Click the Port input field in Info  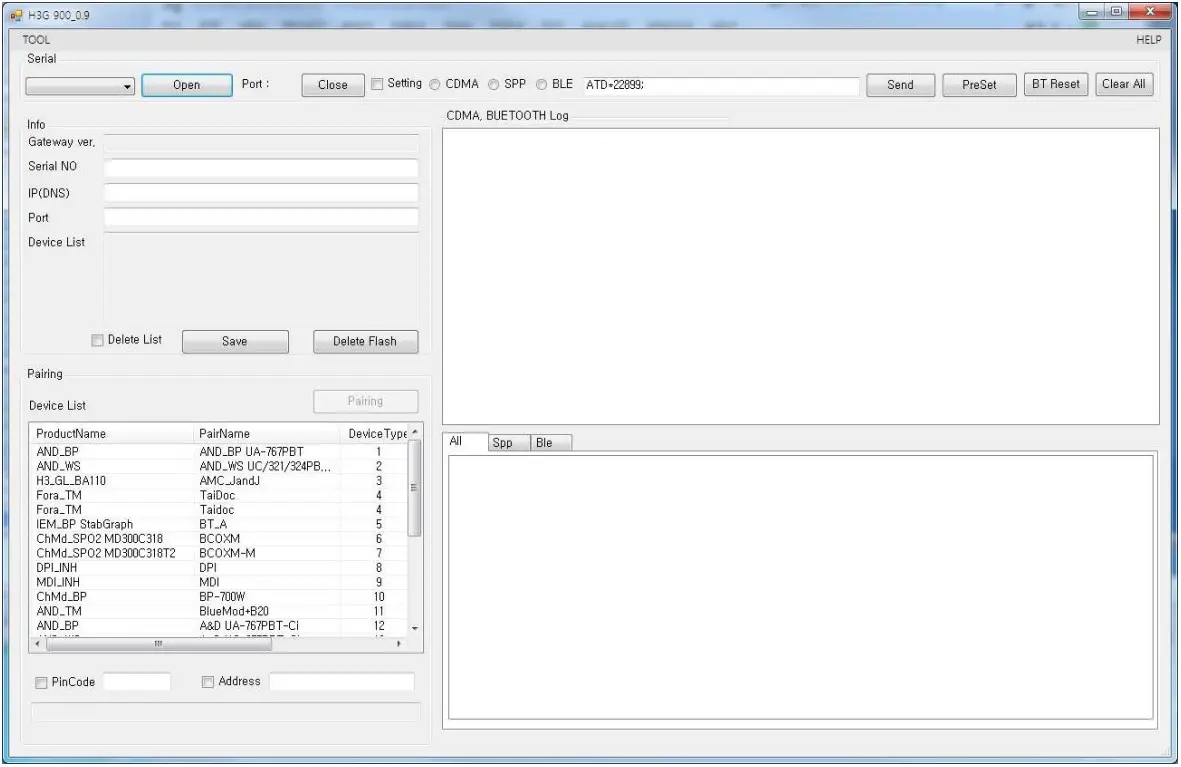[x=261, y=218]
